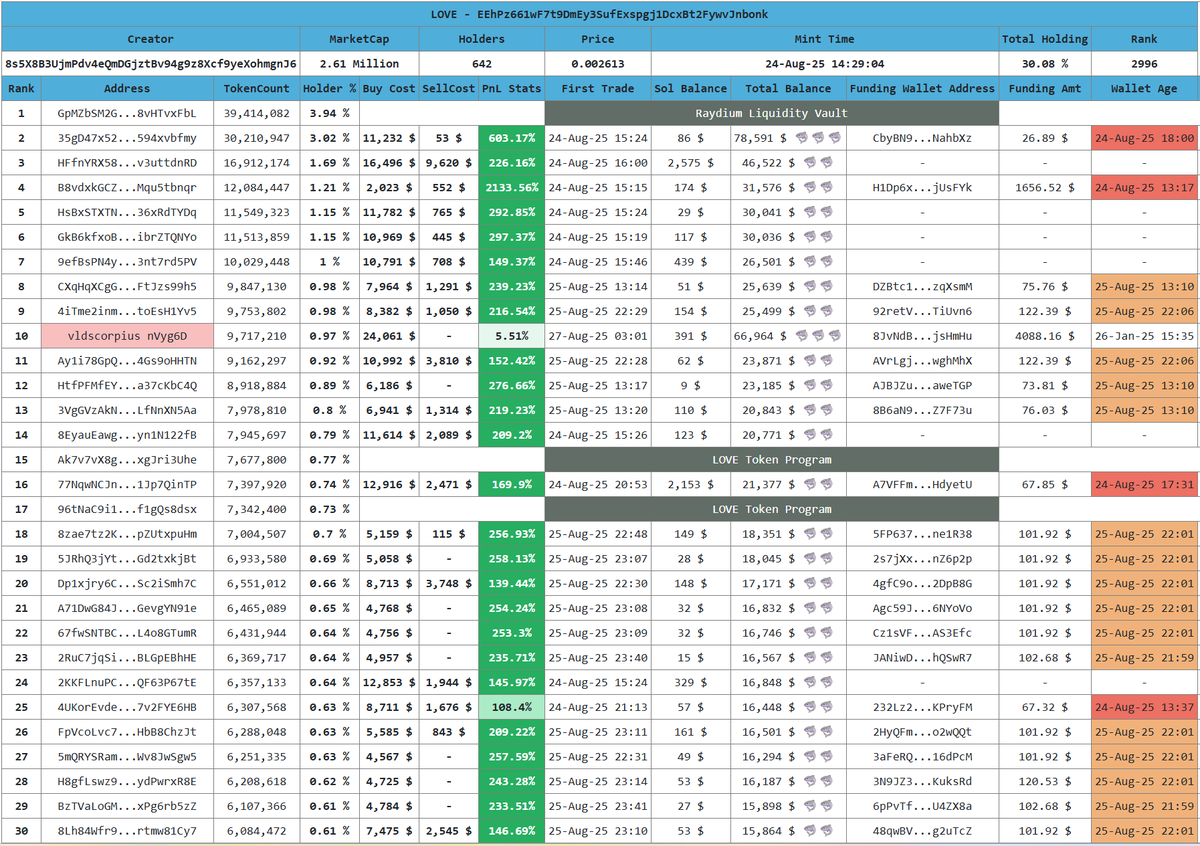The width and height of the screenshot is (1200, 846).
Task: Click the Holder % column header
Action: click(x=329, y=88)
